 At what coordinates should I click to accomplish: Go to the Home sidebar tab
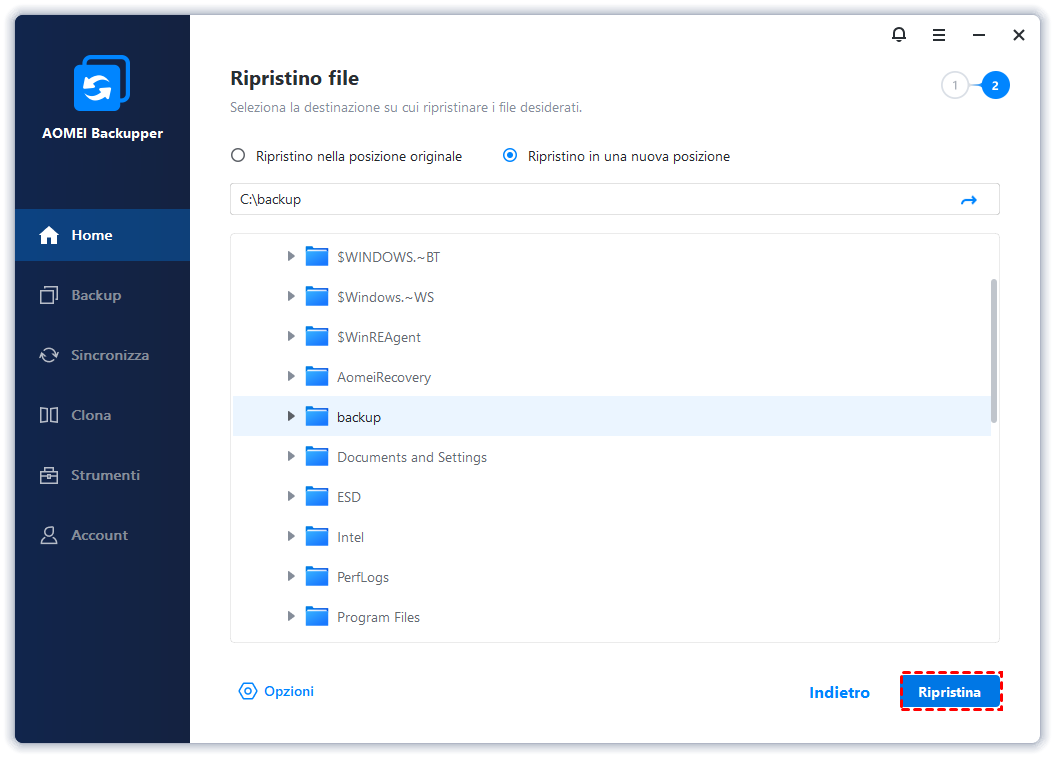tap(102, 235)
